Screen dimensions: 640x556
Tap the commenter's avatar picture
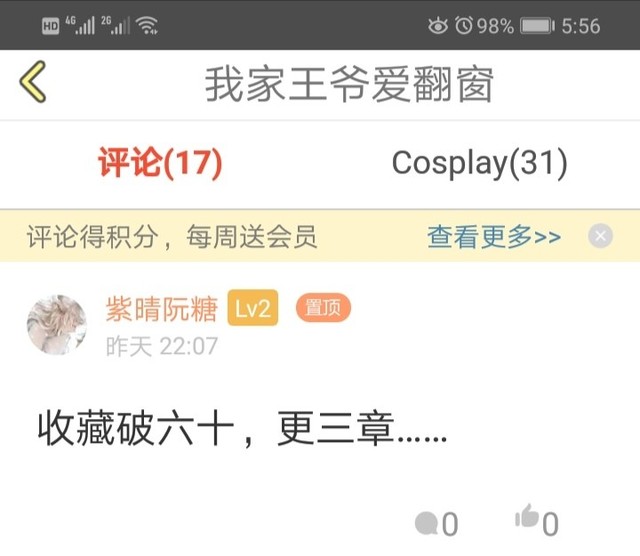click(x=57, y=325)
